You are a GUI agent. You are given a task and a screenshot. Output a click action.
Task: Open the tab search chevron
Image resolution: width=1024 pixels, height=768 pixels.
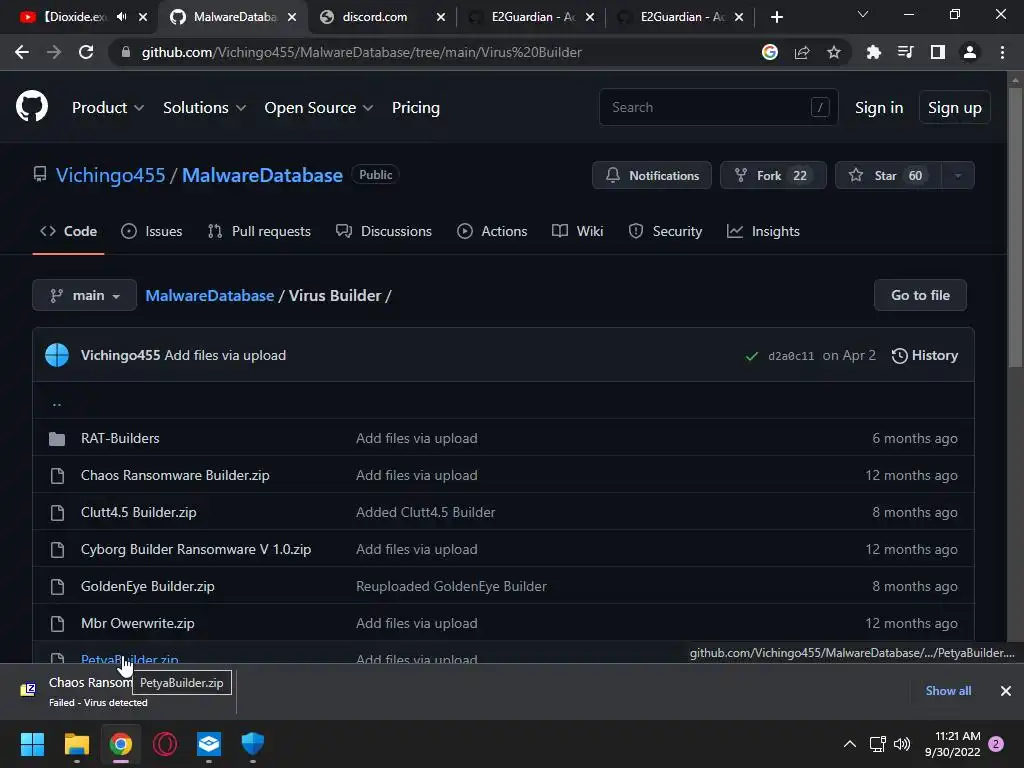pos(863,14)
